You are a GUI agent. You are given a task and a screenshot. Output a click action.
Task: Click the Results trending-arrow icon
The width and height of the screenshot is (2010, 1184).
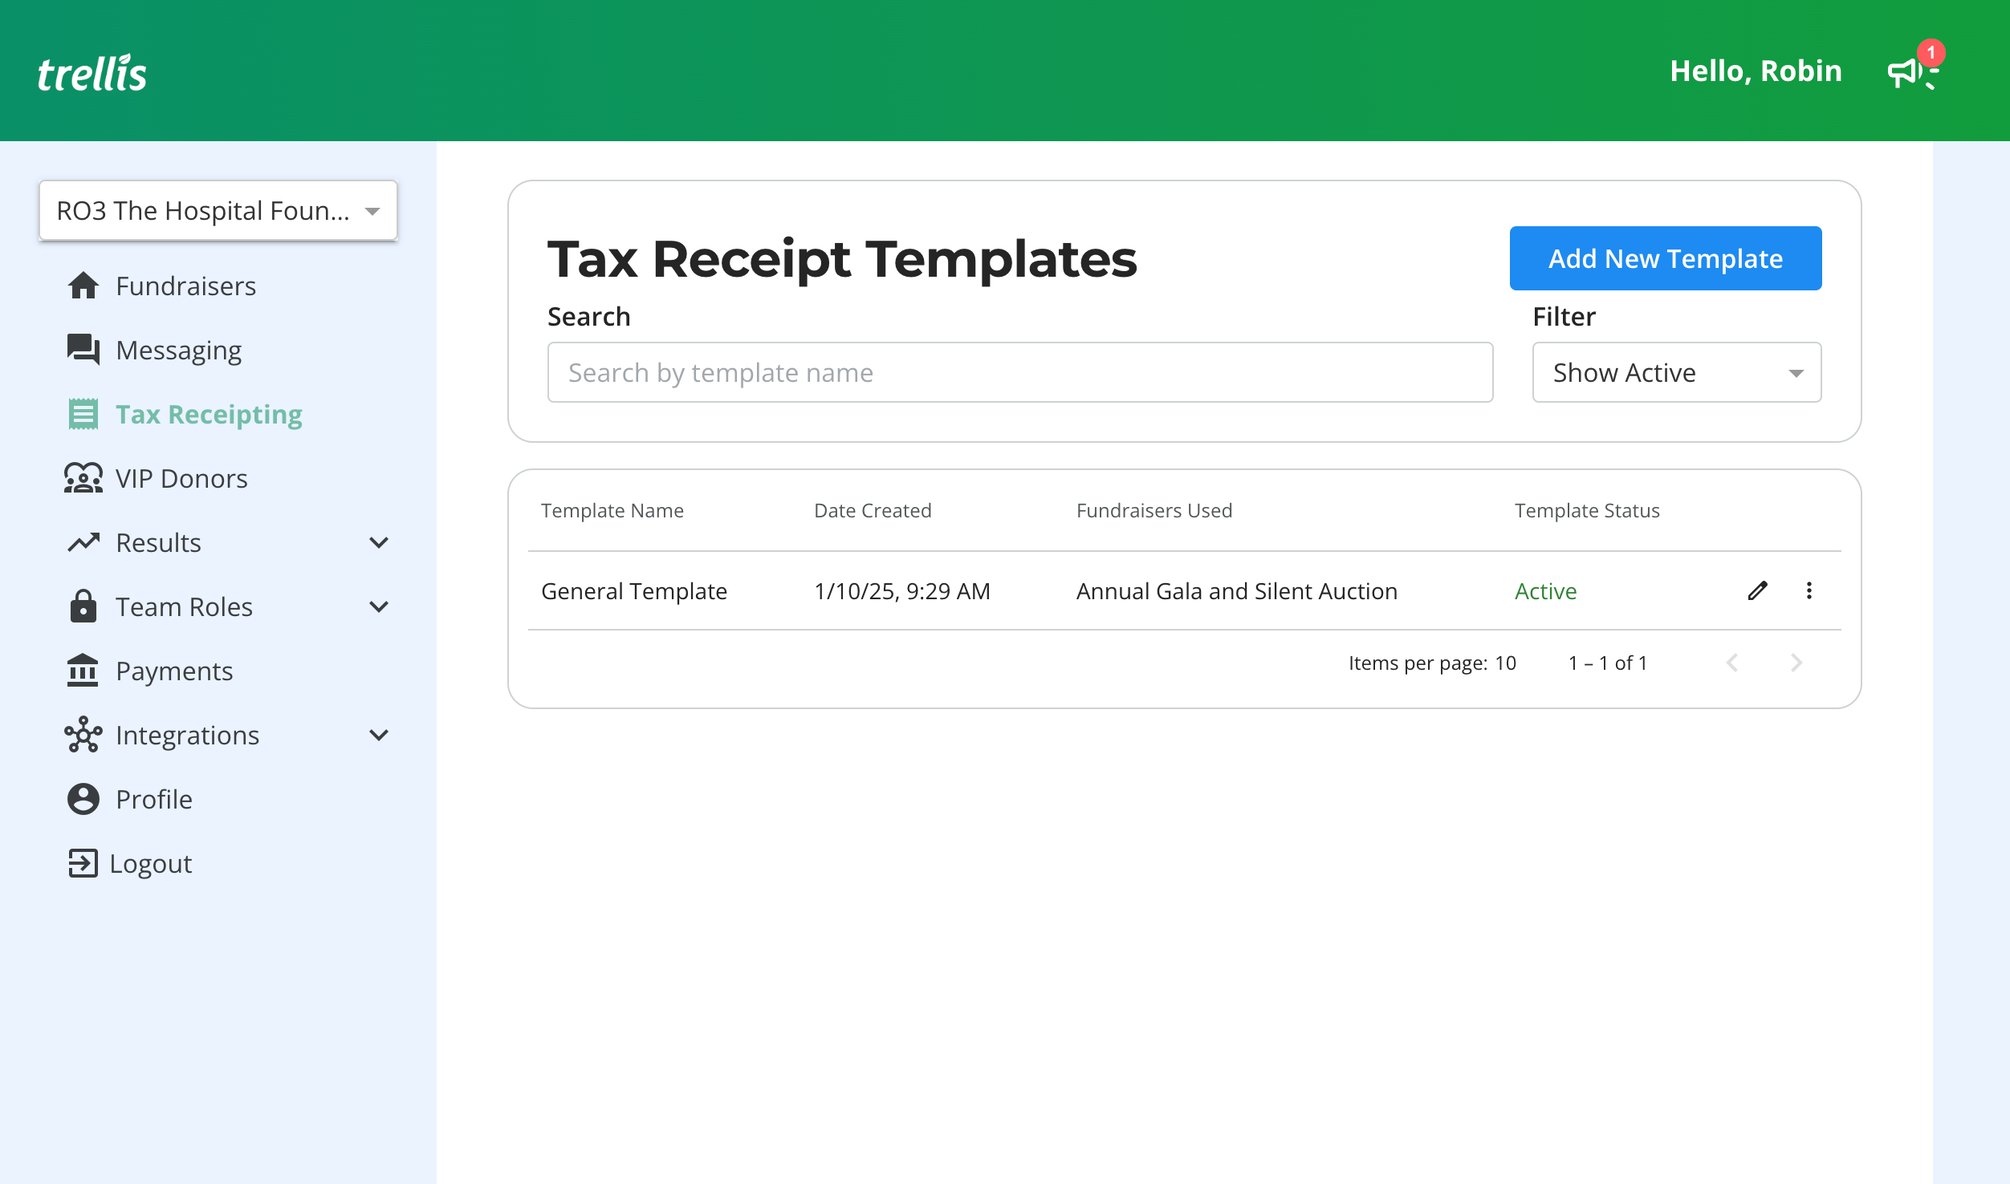click(x=83, y=542)
